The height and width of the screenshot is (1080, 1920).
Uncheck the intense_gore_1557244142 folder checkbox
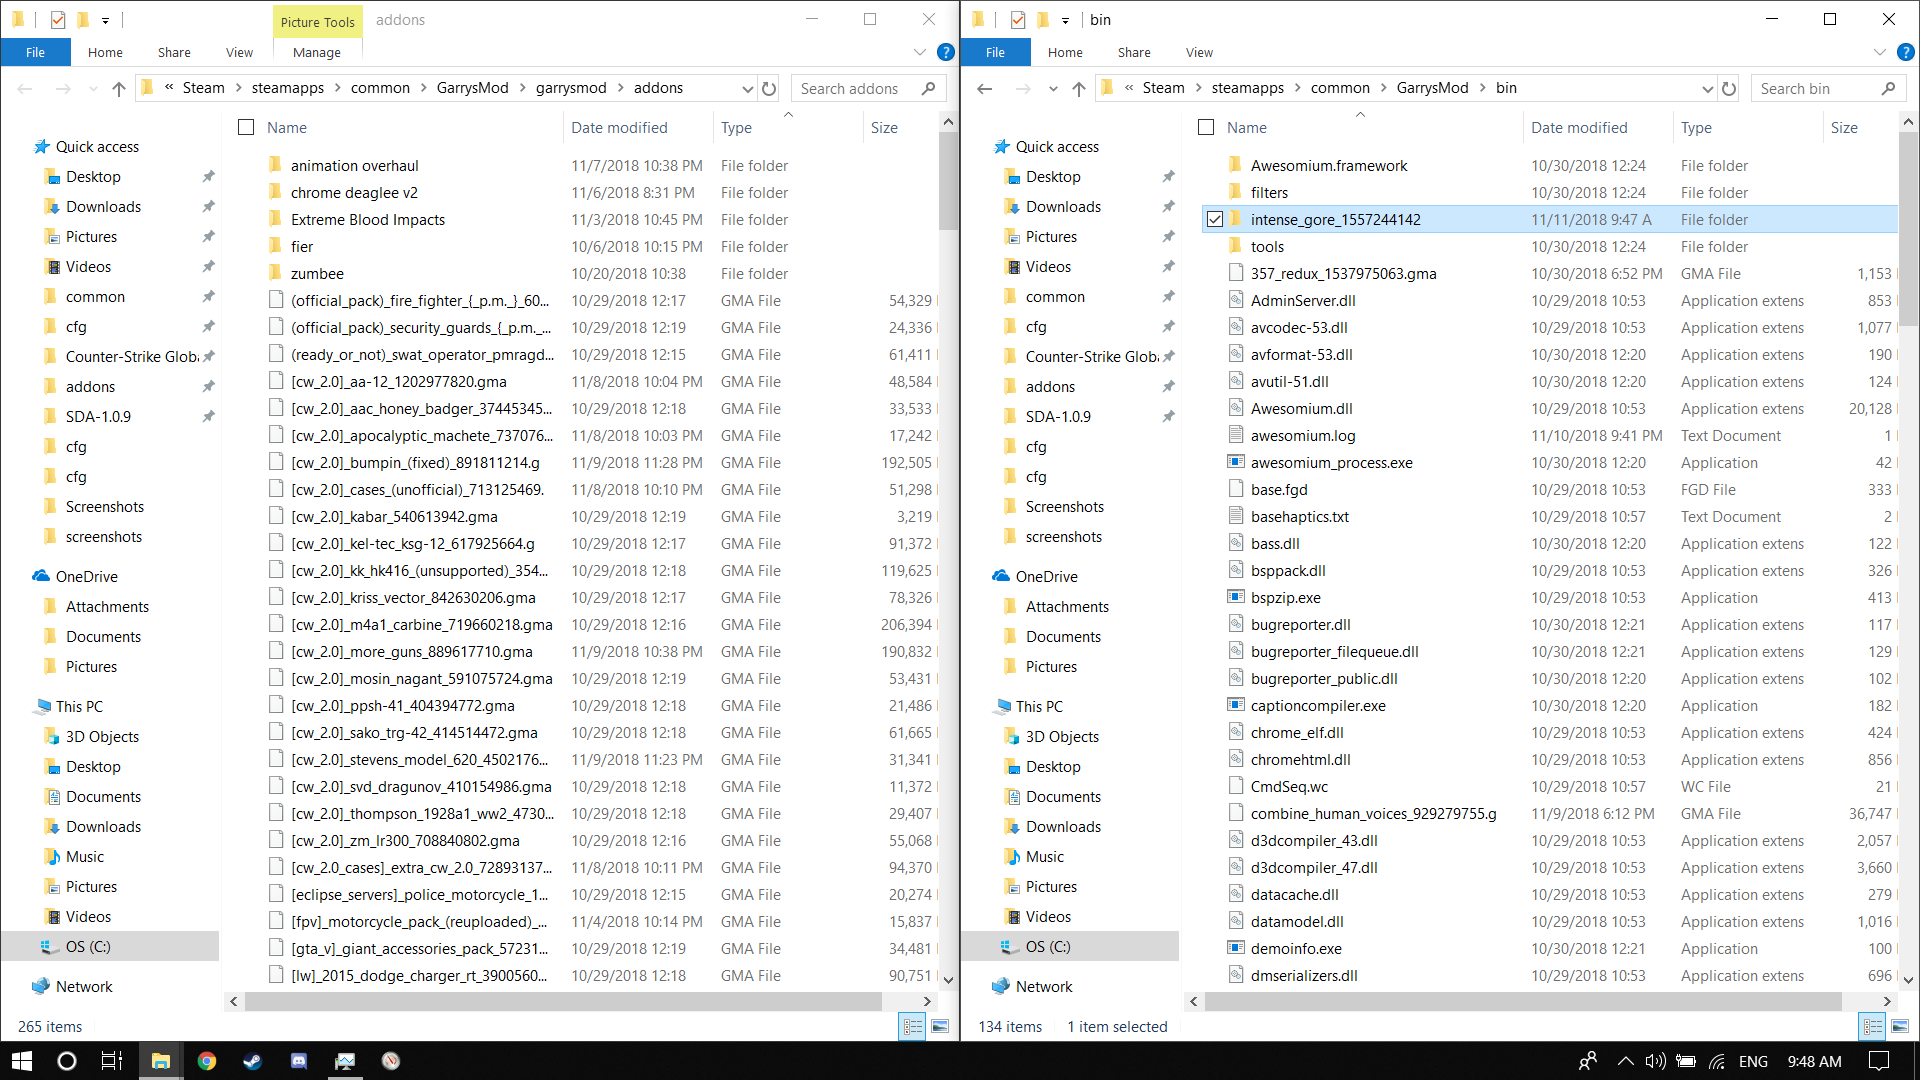click(1215, 219)
